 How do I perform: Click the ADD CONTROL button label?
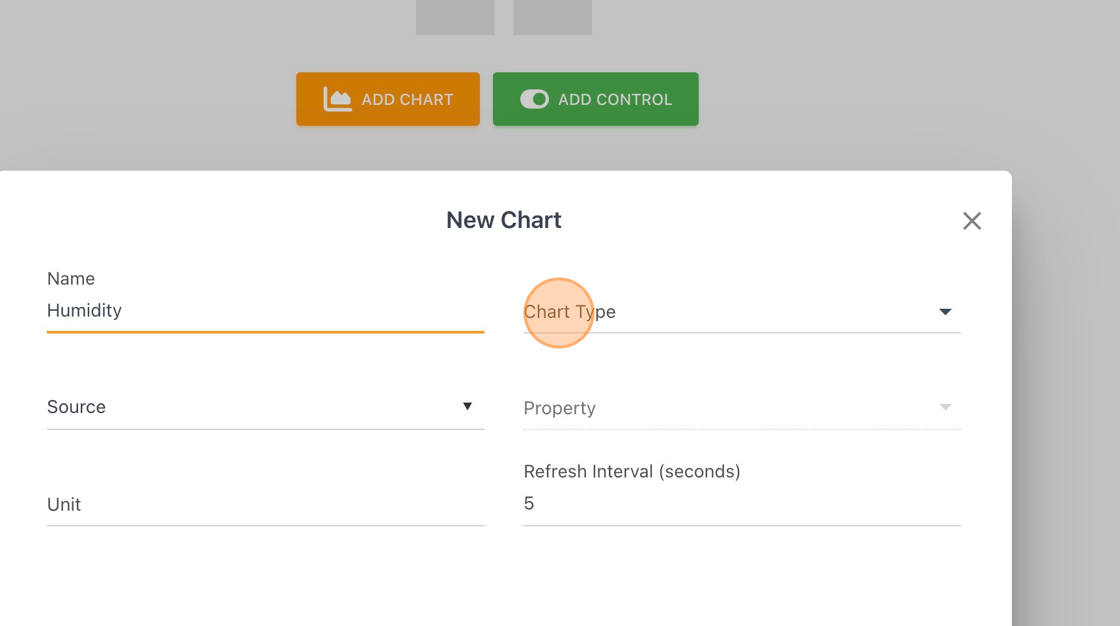615,99
